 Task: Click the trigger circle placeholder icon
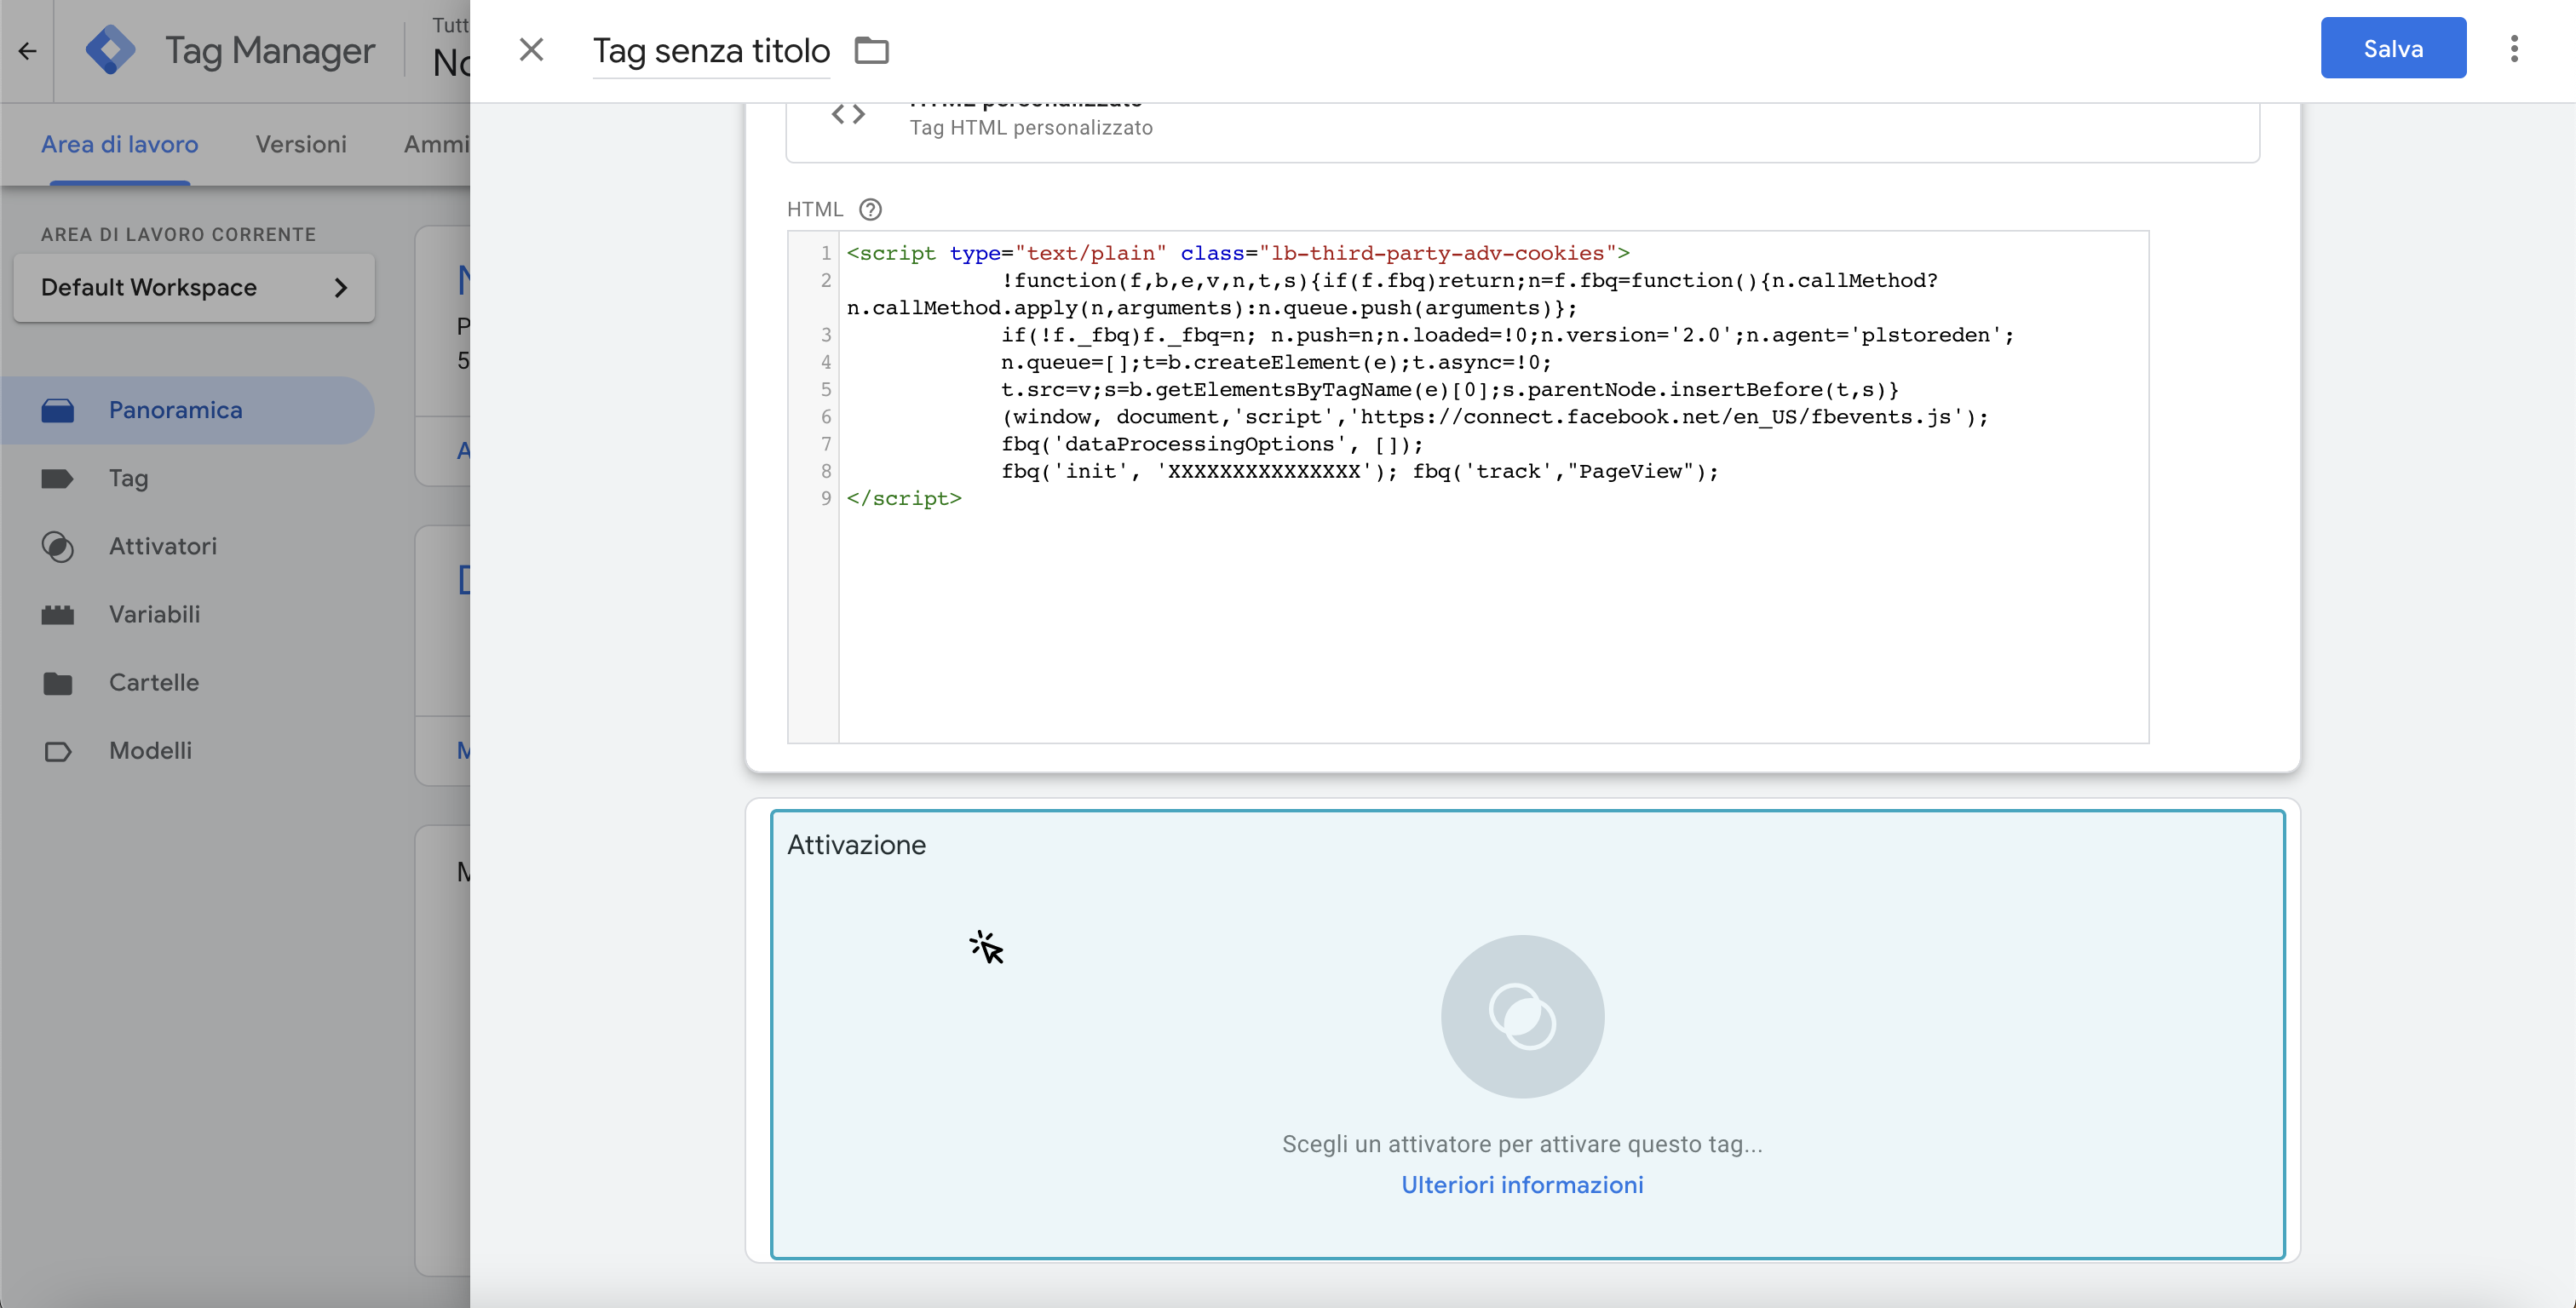[x=1522, y=1016]
